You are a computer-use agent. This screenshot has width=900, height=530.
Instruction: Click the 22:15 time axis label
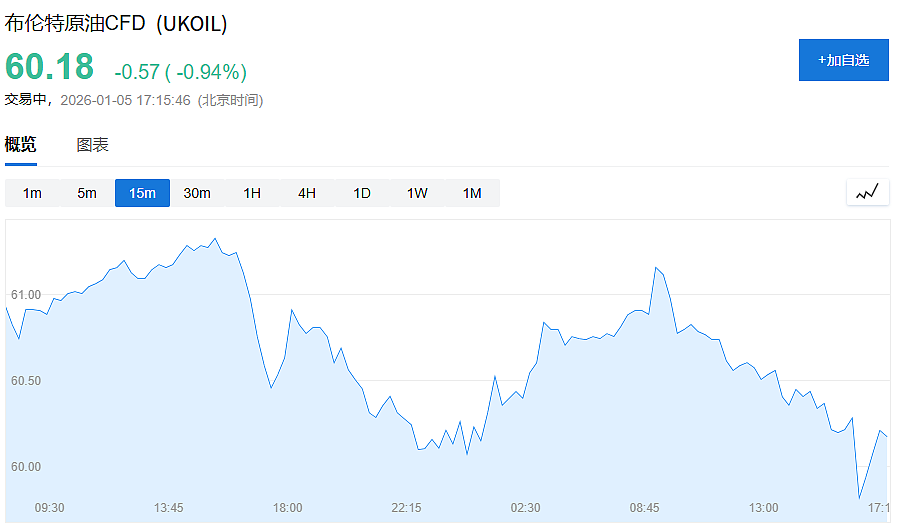(x=406, y=508)
